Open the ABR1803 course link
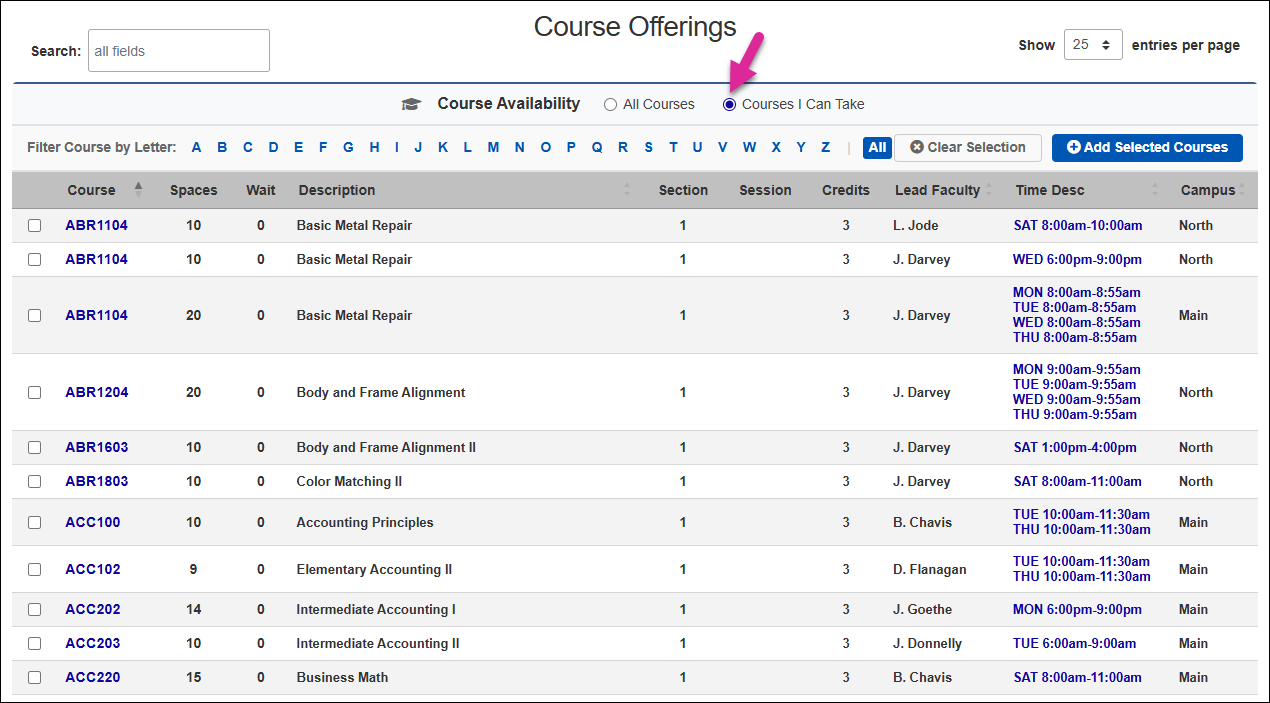The height and width of the screenshot is (703, 1270). [x=97, y=481]
